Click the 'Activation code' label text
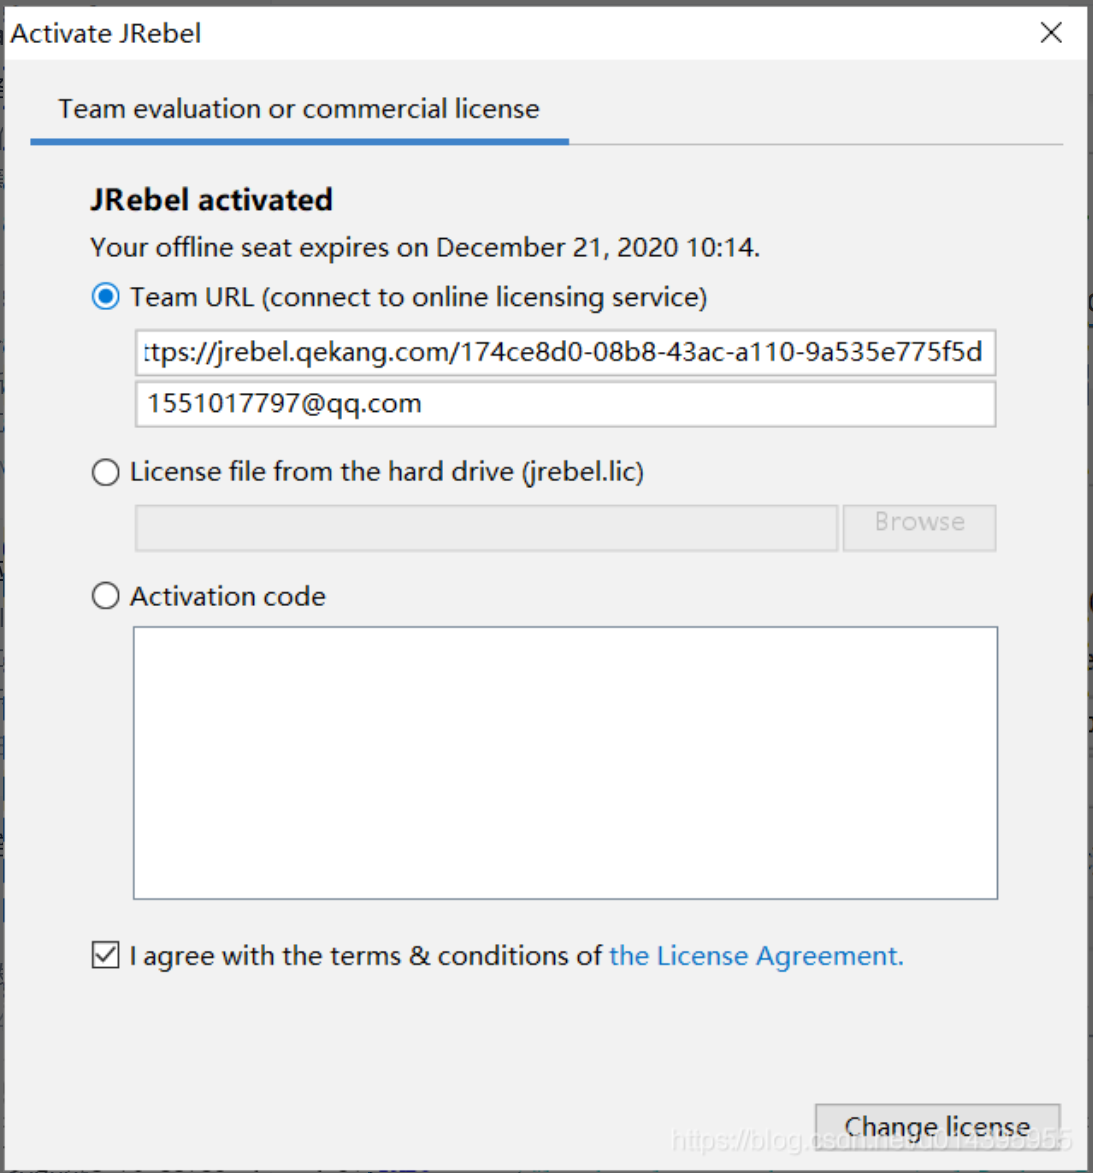Image resolution: width=1093 pixels, height=1173 pixels. point(228,597)
